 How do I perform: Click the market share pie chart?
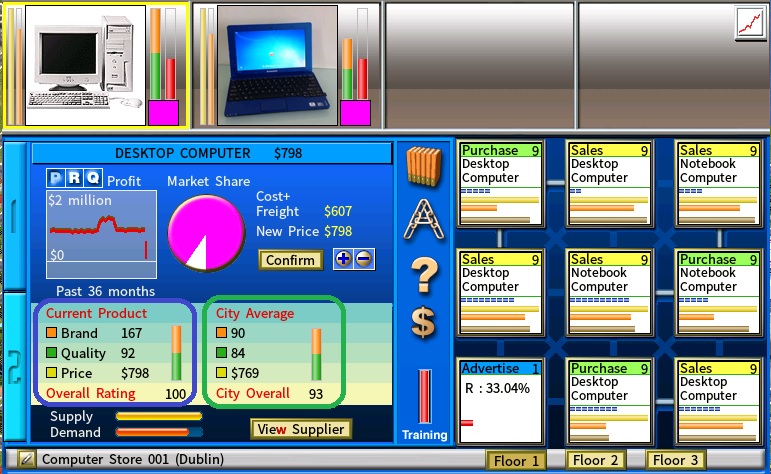pyautogui.click(x=207, y=233)
